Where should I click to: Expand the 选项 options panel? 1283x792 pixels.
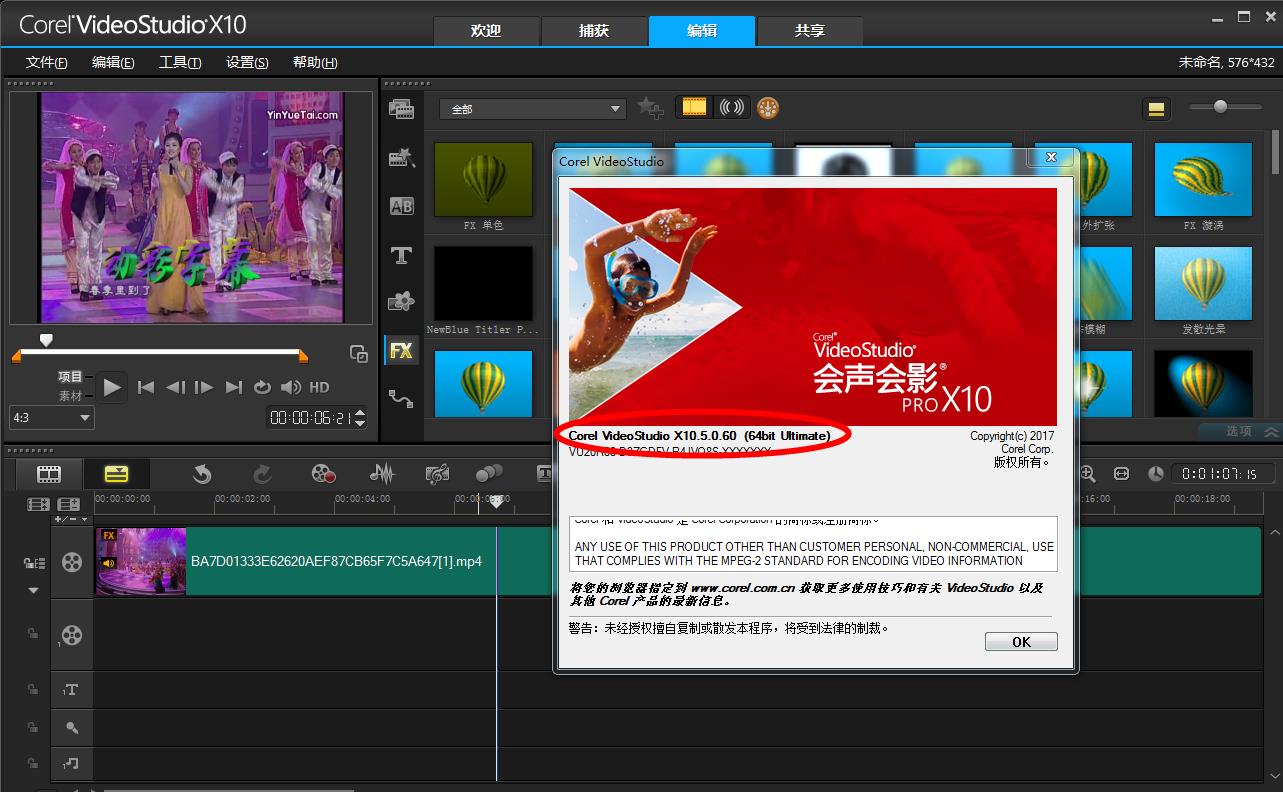[1240, 431]
